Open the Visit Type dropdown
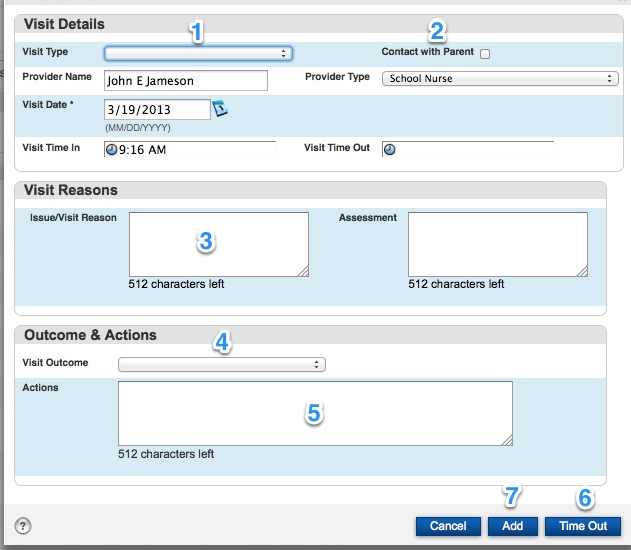This screenshot has width=631, height=550. click(x=198, y=54)
